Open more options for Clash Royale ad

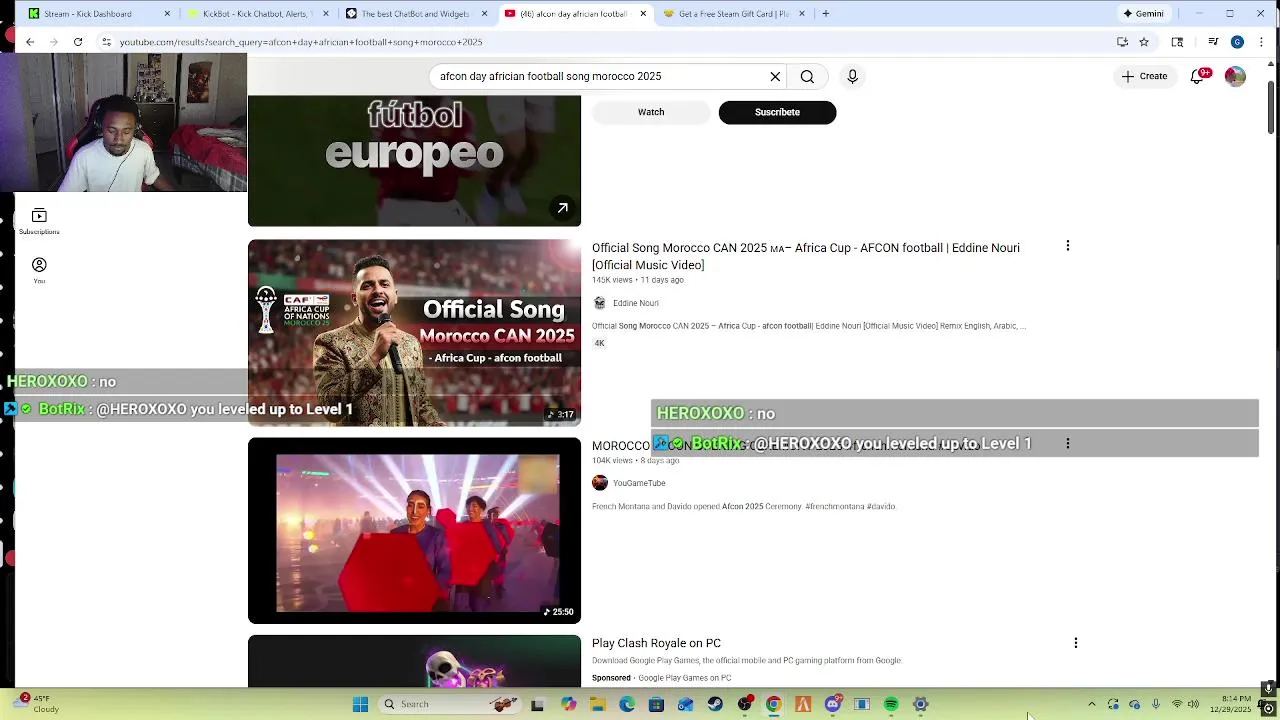[1075, 643]
